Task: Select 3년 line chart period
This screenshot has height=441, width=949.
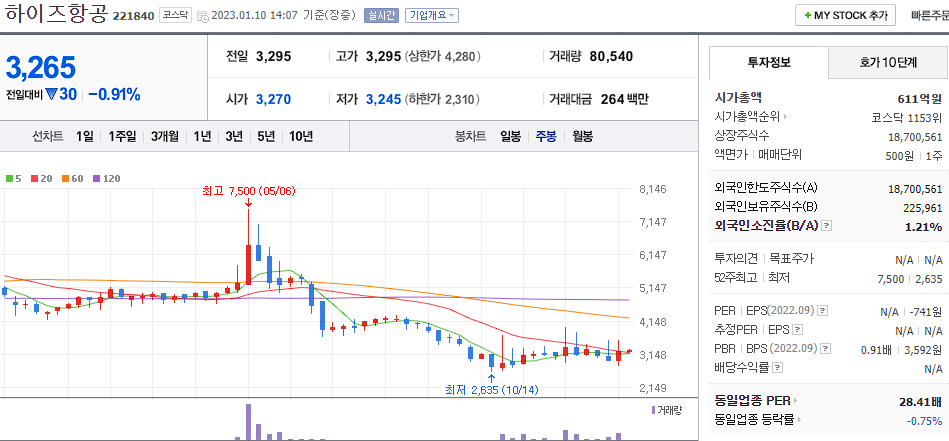Action: click(234, 136)
